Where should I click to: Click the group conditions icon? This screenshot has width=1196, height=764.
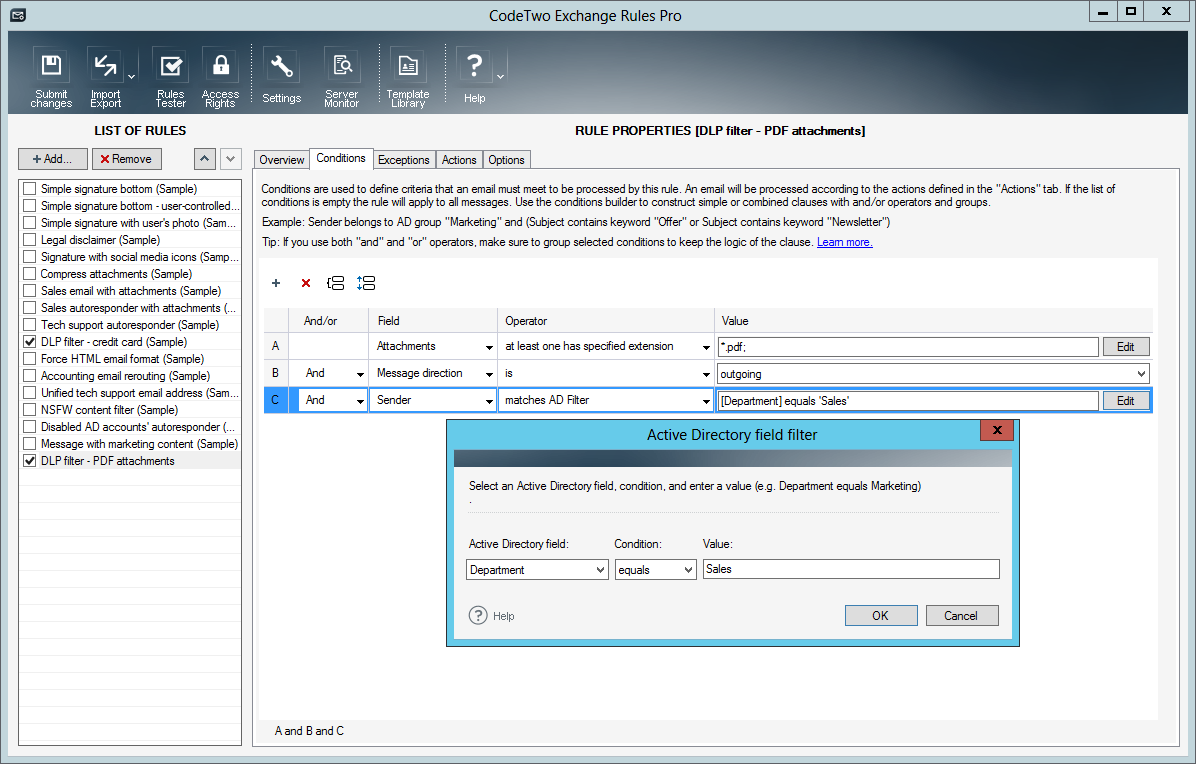[x=336, y=283]
